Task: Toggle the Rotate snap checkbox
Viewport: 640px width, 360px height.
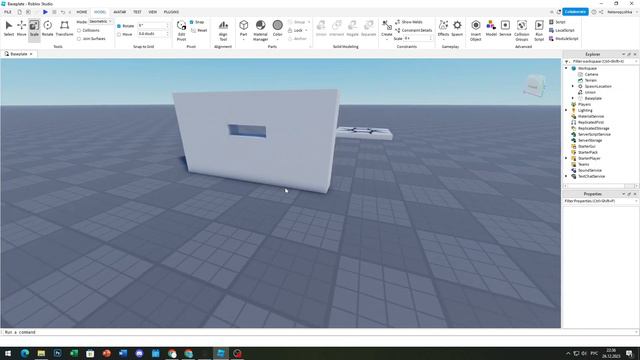Action: click(119, 26)
